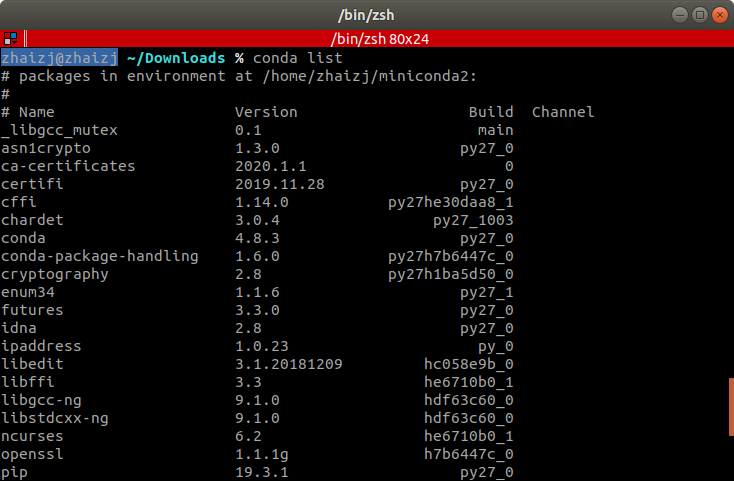The width and height of the screenshot is (734, 481).
Task: Click the chardet package name
Action: [32, 220]
